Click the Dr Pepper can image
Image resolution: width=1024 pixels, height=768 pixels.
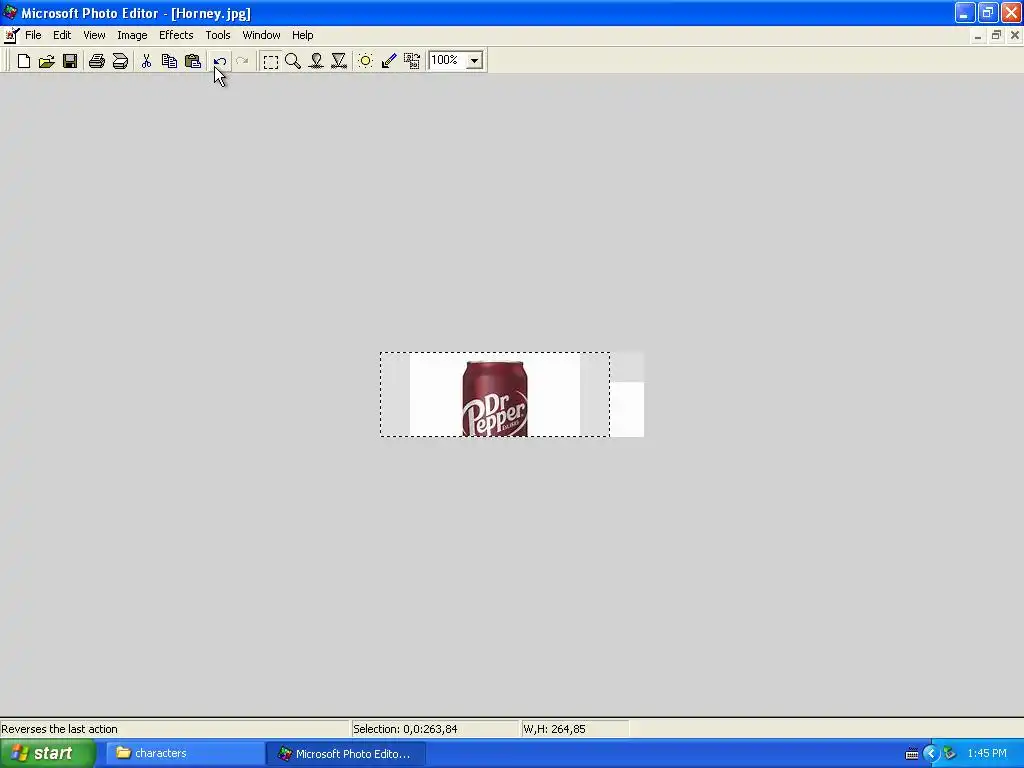point(494,398)
